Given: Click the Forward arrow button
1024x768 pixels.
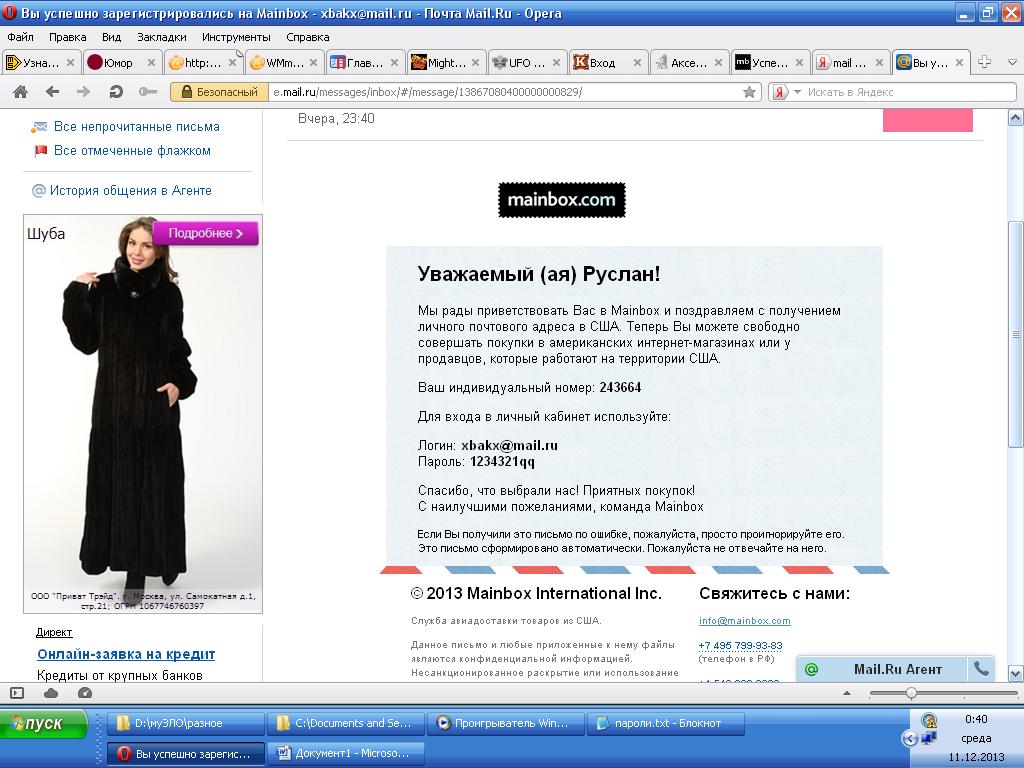Looking at the screenshot, I should click(84, 92).
